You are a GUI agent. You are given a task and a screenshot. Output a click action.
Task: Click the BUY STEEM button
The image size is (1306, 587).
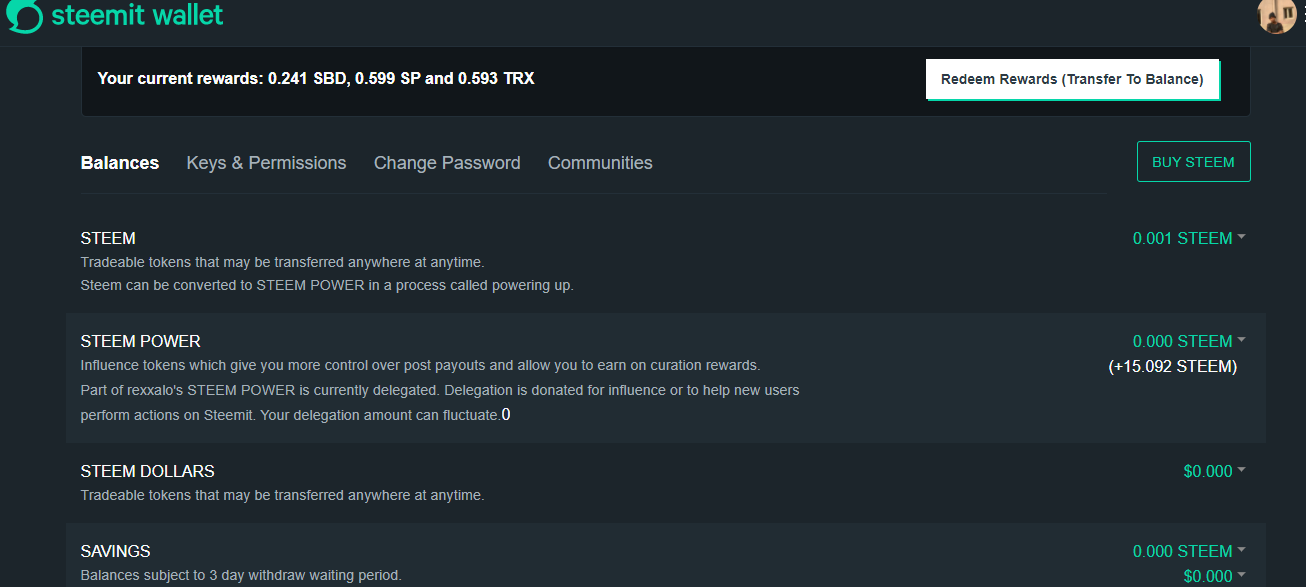pos(1193,162)
